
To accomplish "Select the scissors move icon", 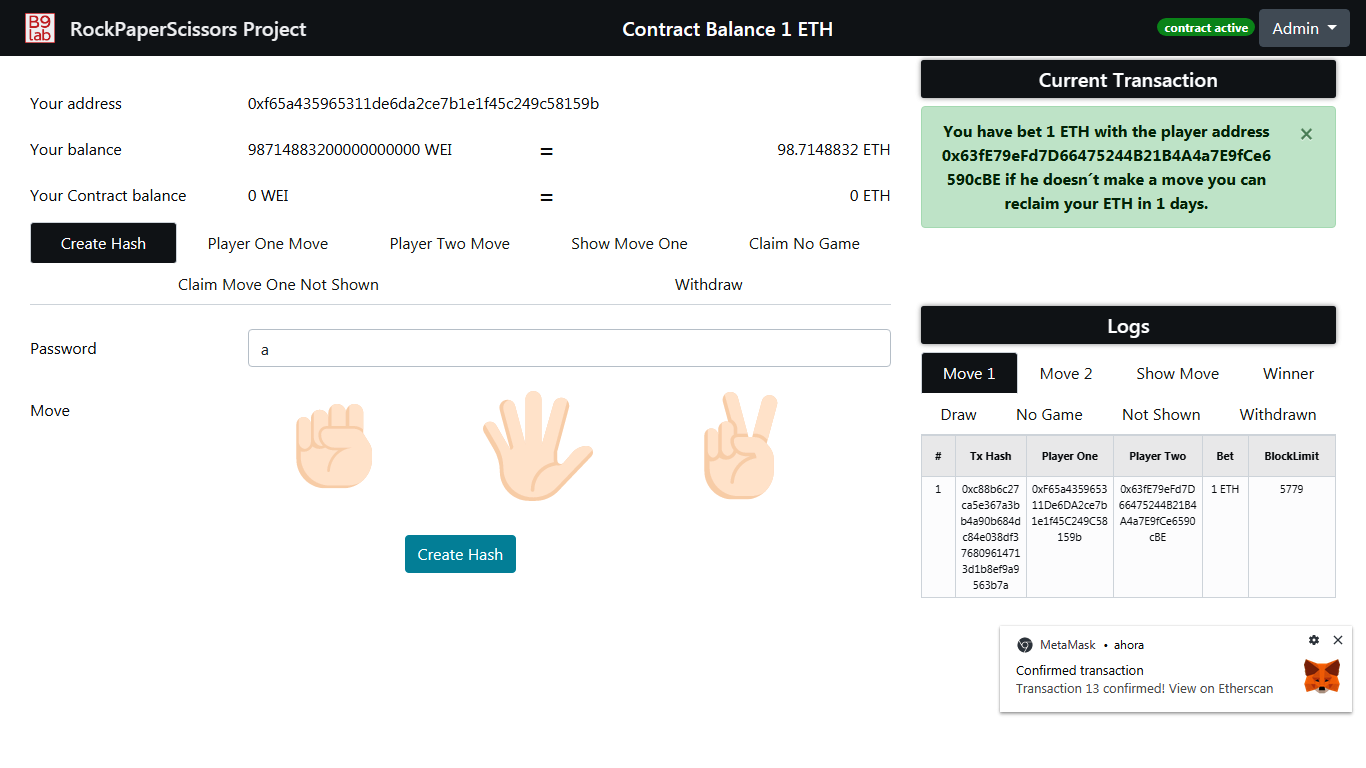I will tap(739, 445).
